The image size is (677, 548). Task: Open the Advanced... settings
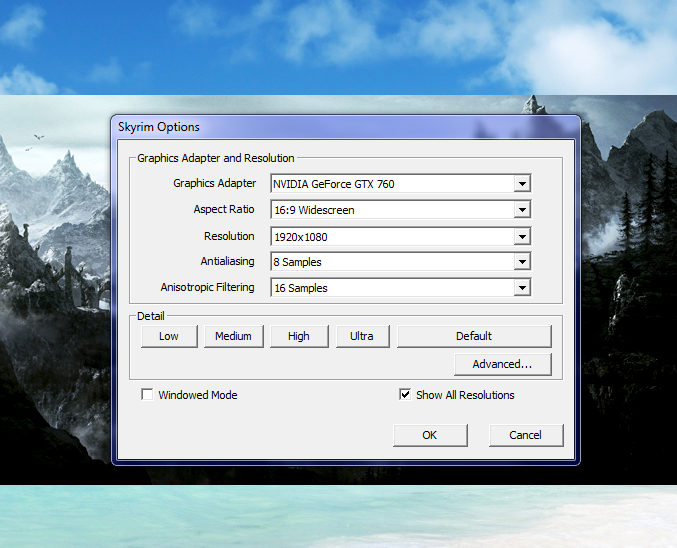(503, 364)
